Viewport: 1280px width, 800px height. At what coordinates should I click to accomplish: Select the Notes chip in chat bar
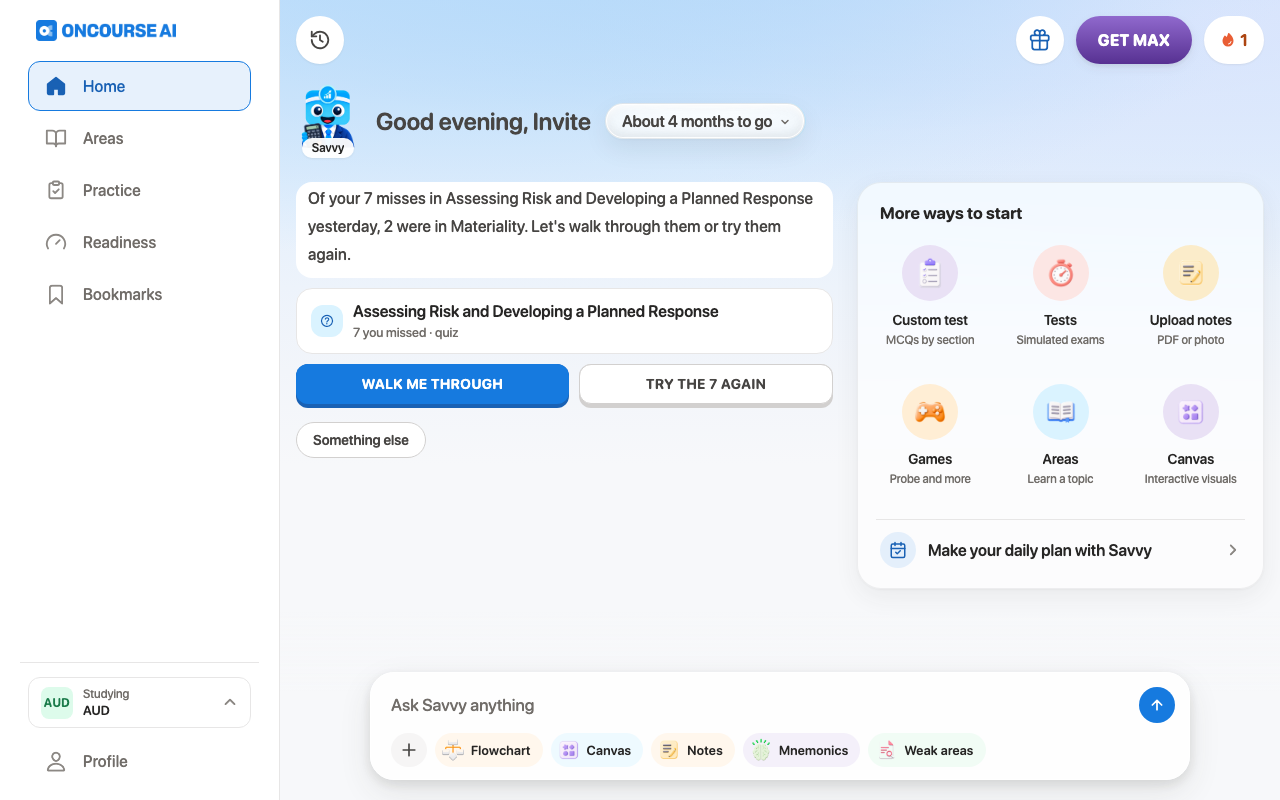coord(693,750)
